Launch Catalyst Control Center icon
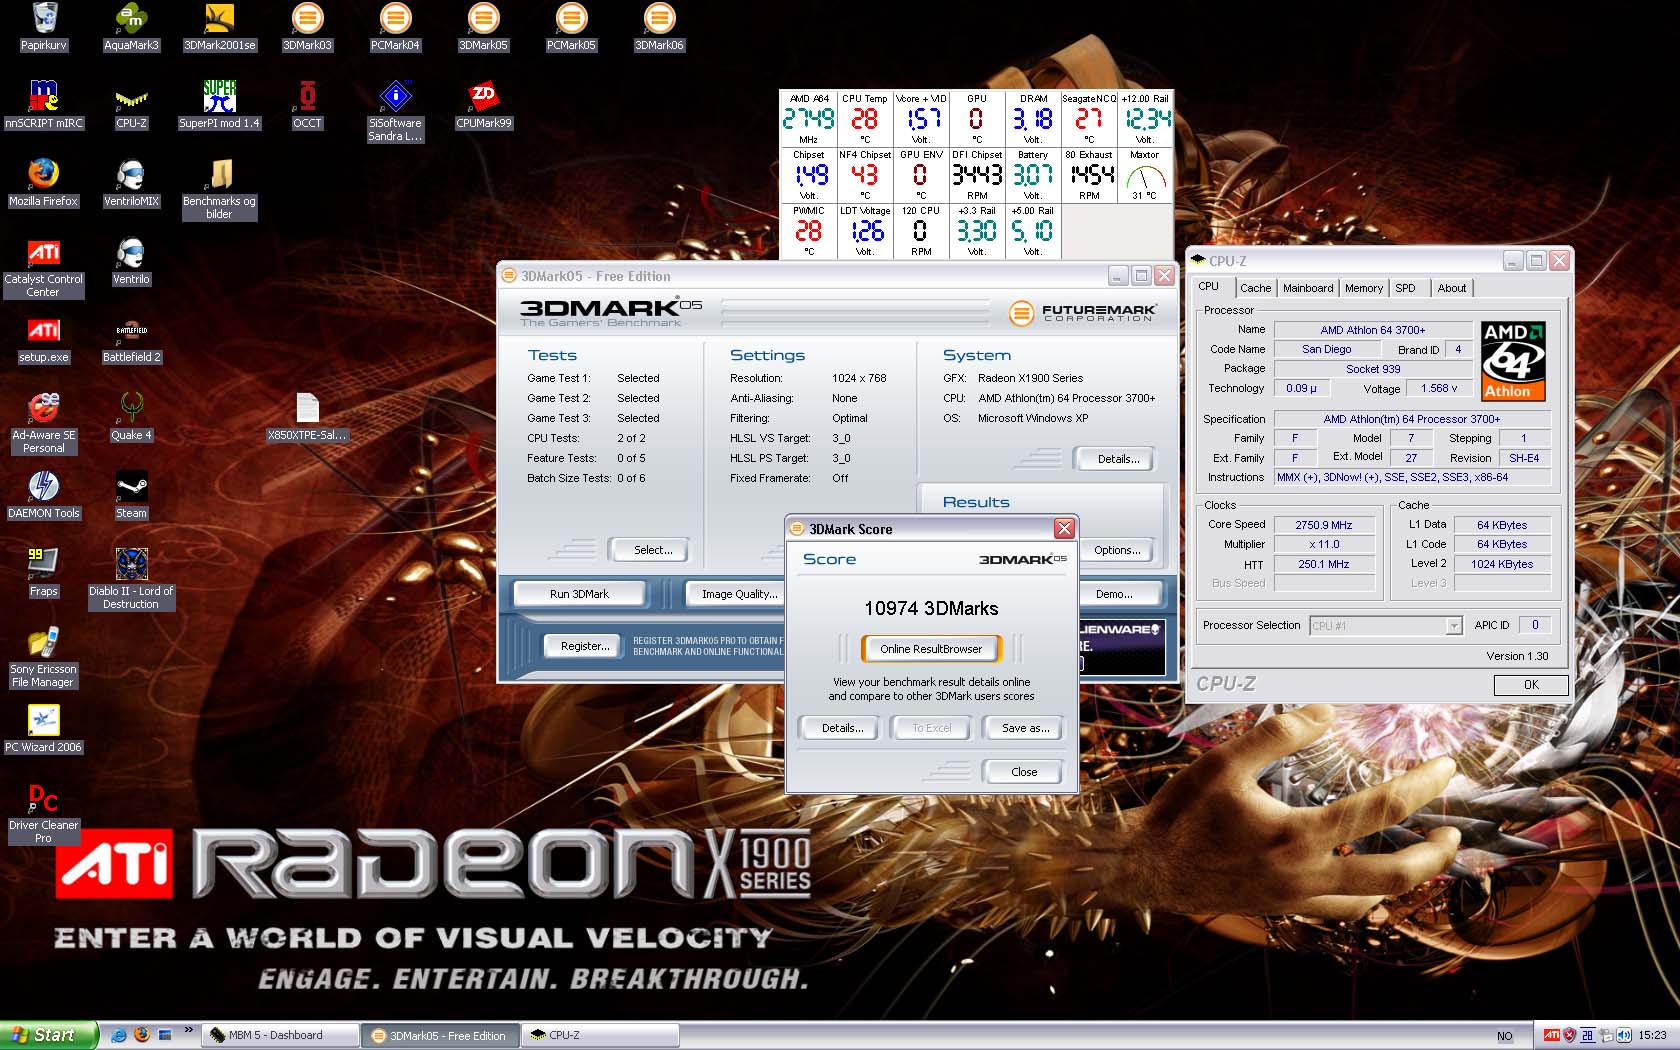The height and width of the screenshot is (1050, 1680). 44,266
